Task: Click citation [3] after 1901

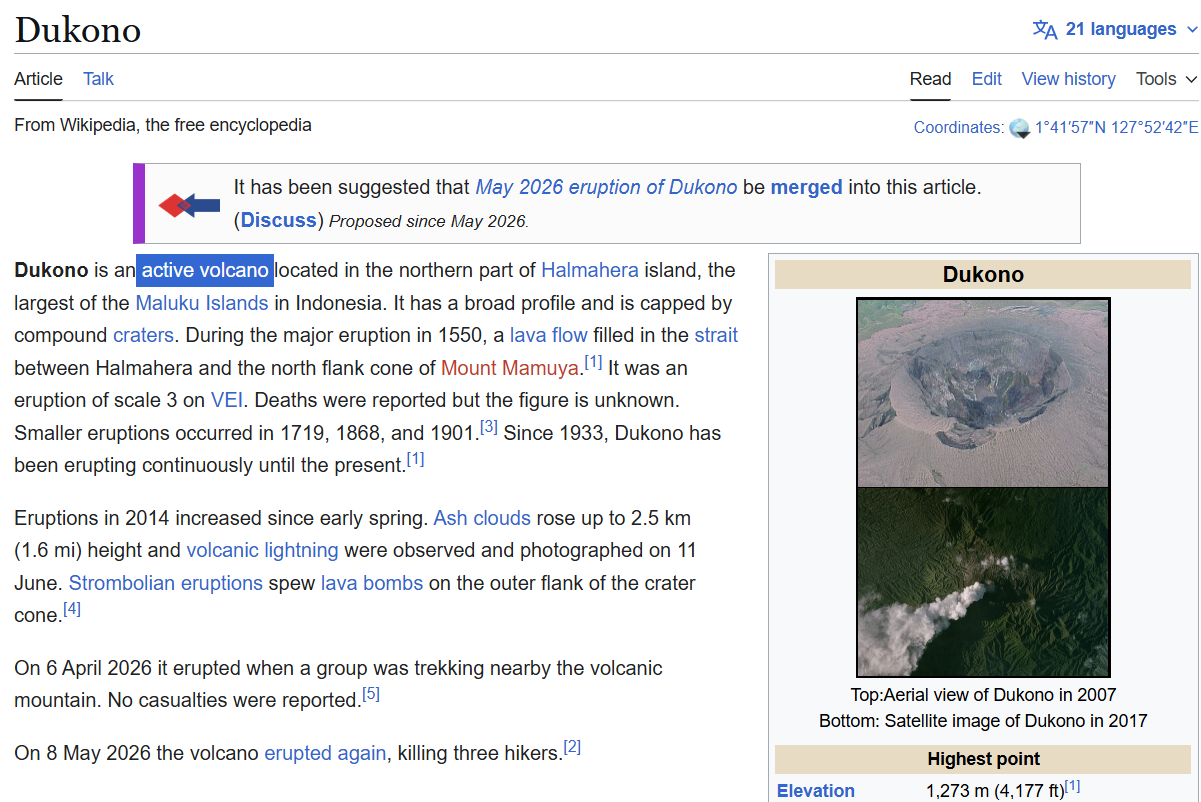Action: (489, 427)
